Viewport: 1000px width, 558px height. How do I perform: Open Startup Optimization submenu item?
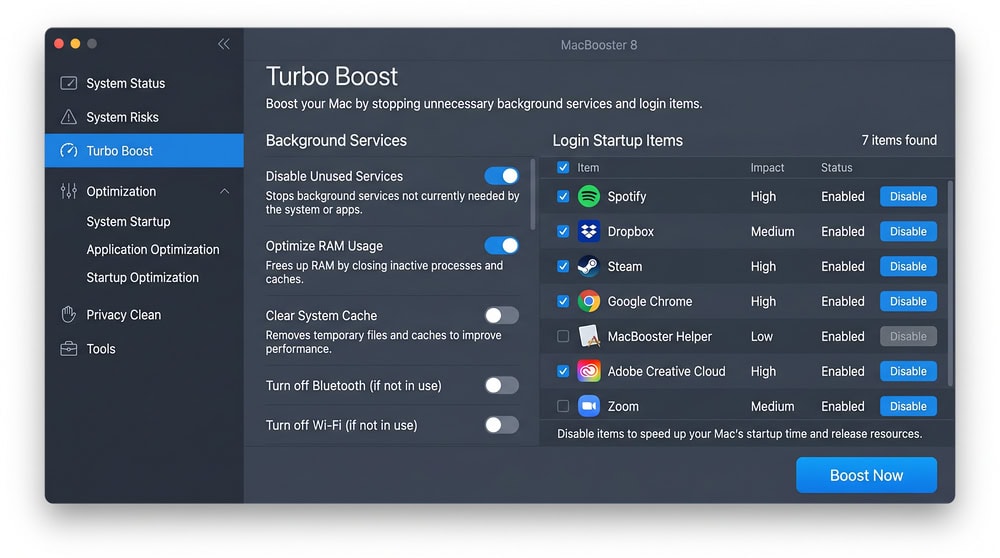tap(143, 277)
